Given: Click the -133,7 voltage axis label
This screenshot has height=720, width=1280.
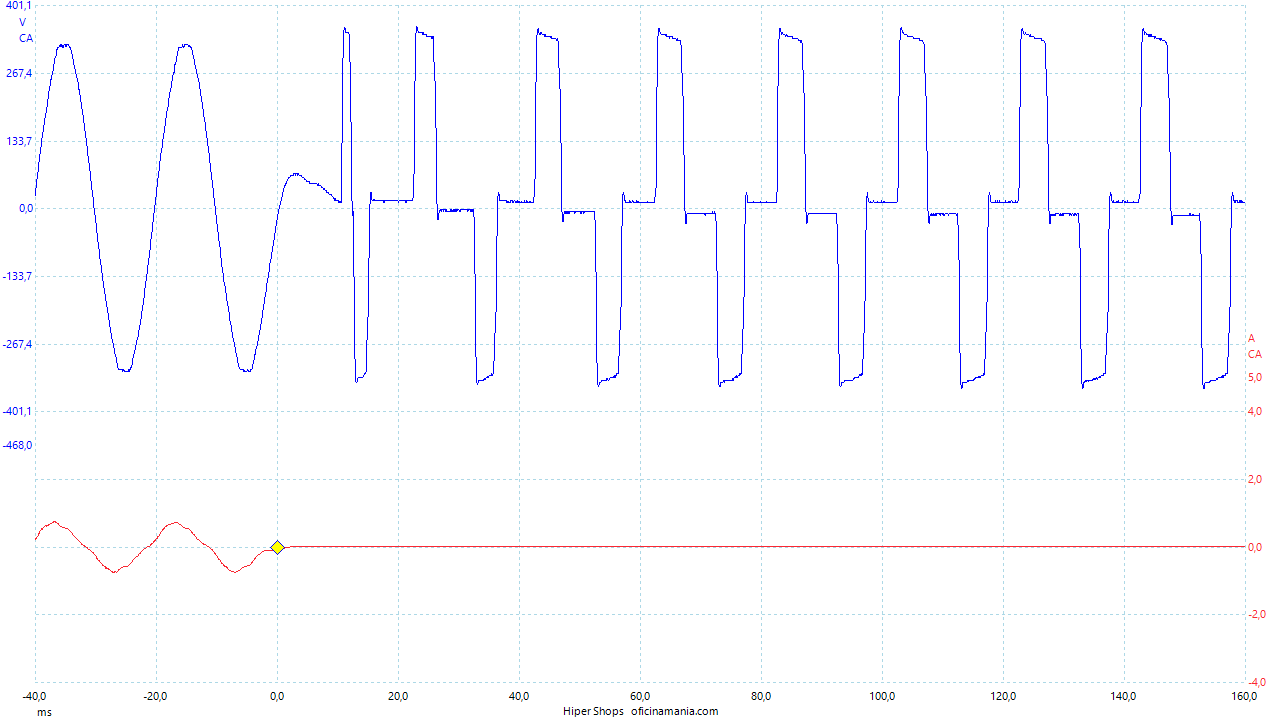Looking at the screenshot, I should click(17, 276).
